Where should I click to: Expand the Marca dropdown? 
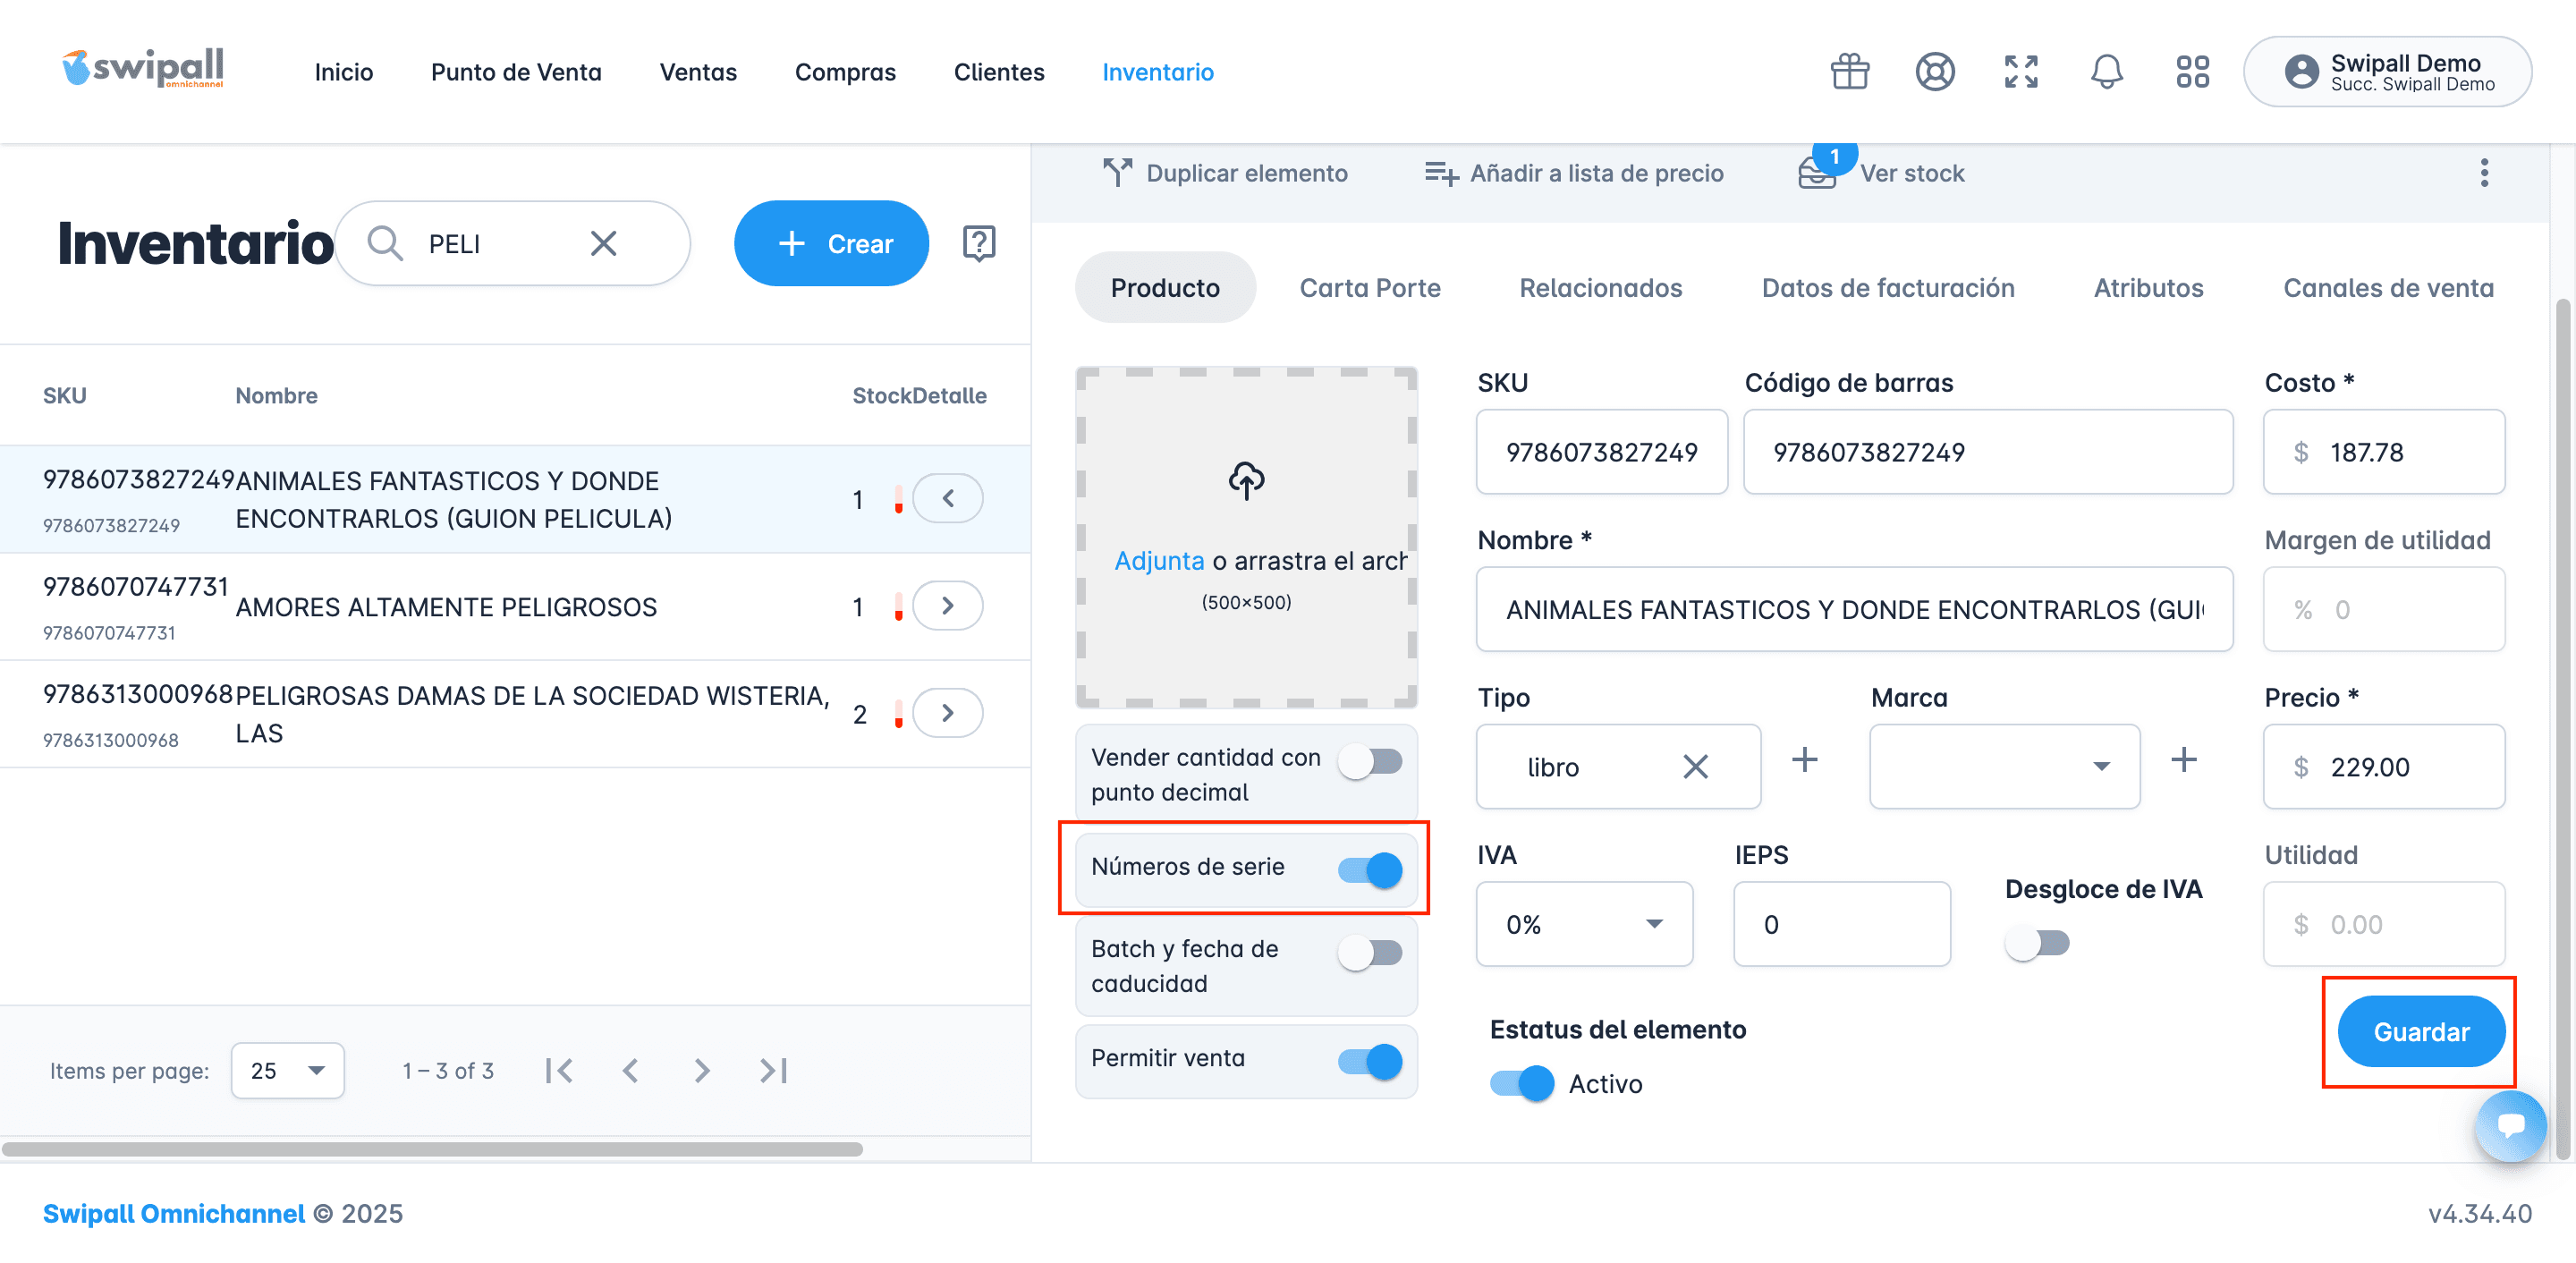2004,766
